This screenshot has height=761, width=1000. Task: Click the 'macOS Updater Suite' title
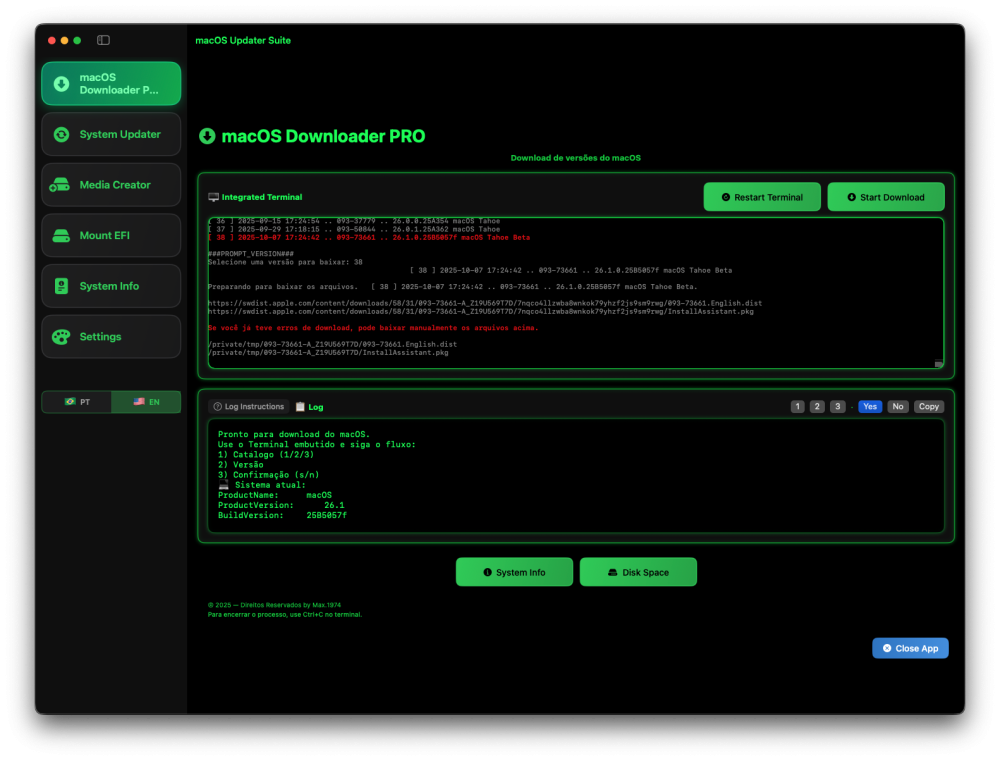[243, 40]
